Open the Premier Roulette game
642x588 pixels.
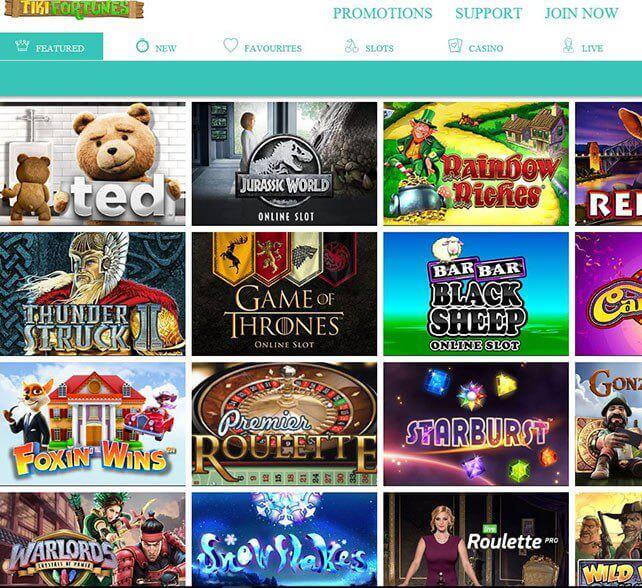pos(284,424)
